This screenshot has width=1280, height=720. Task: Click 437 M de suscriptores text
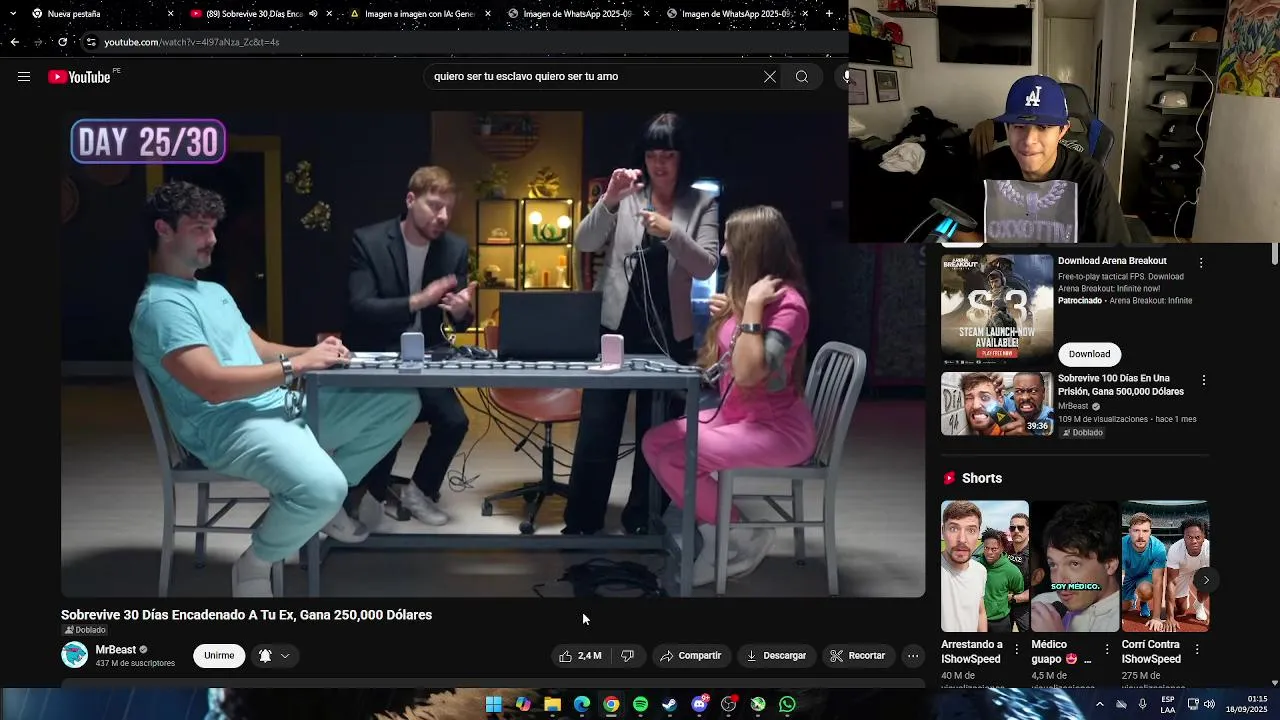point(135,663)
